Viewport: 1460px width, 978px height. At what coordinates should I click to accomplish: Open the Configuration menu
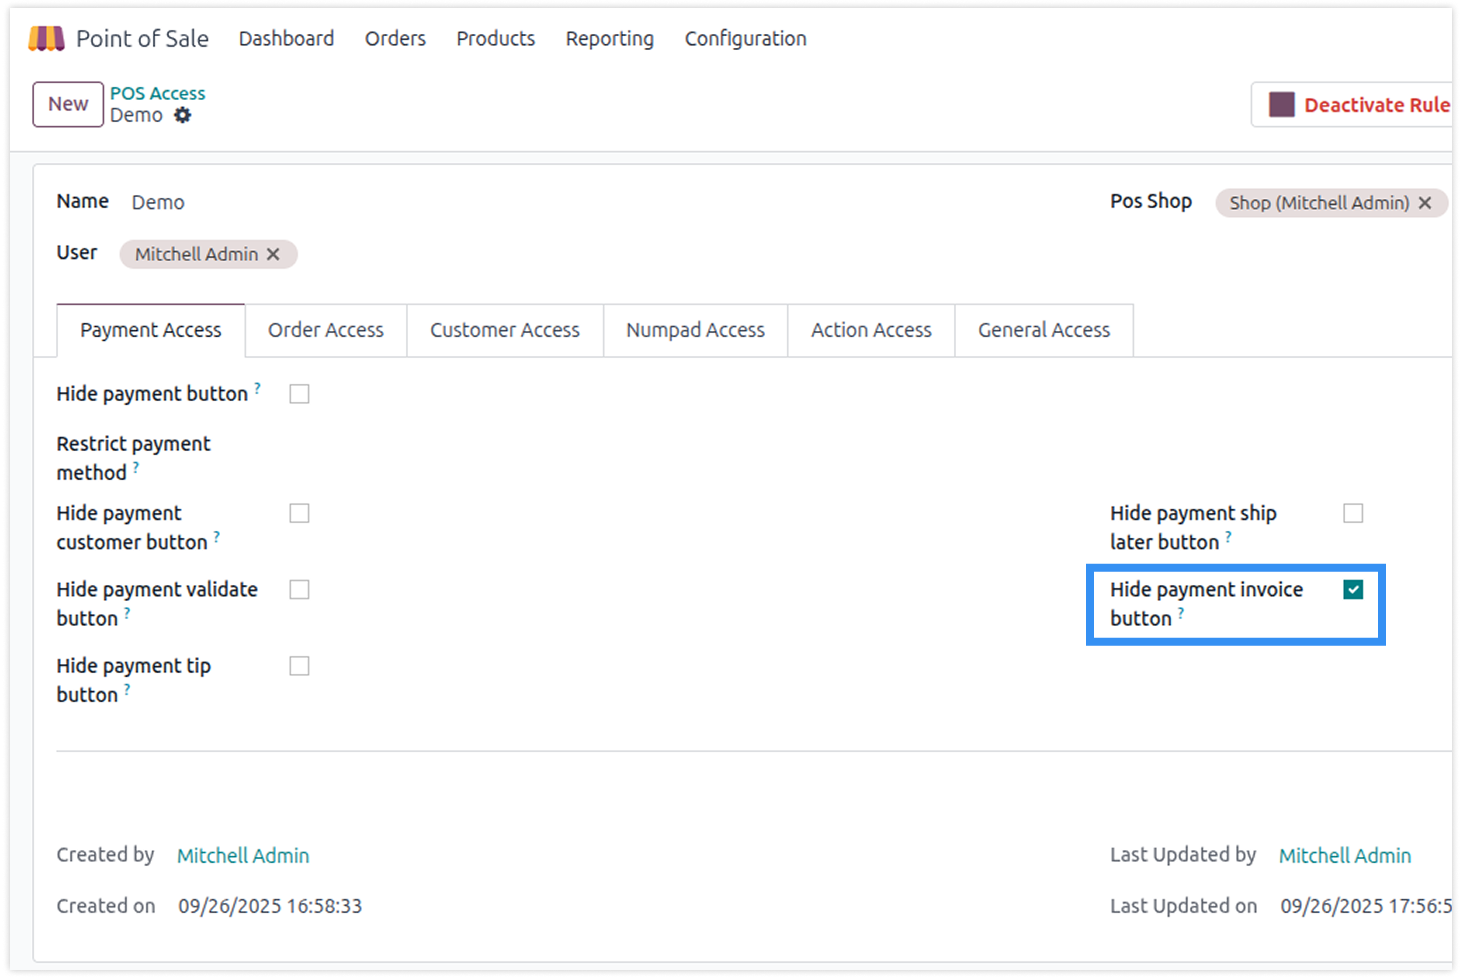tap(745, 39)
